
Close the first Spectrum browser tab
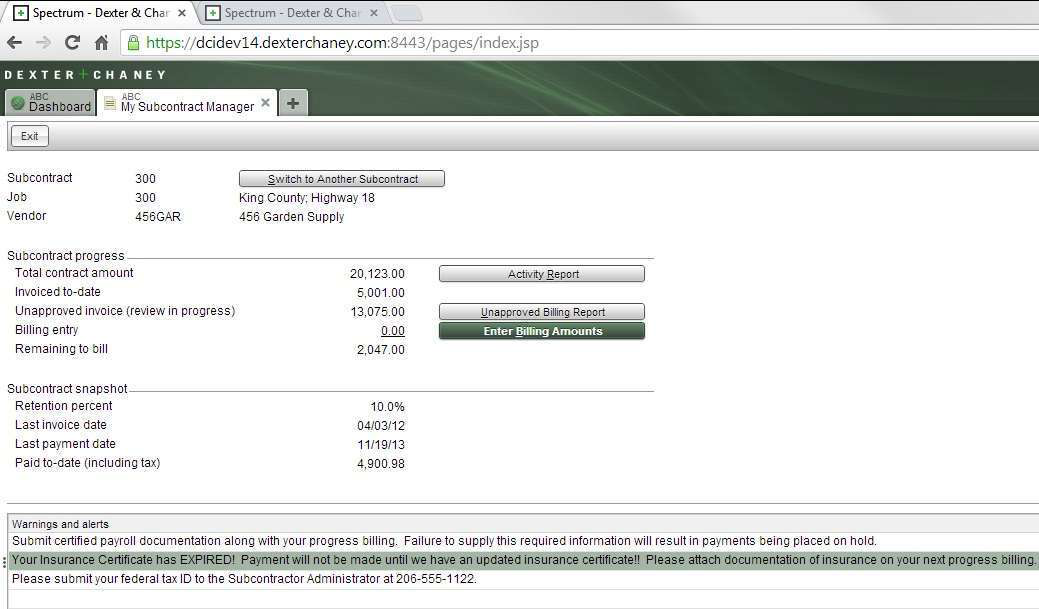click(181, 13)
